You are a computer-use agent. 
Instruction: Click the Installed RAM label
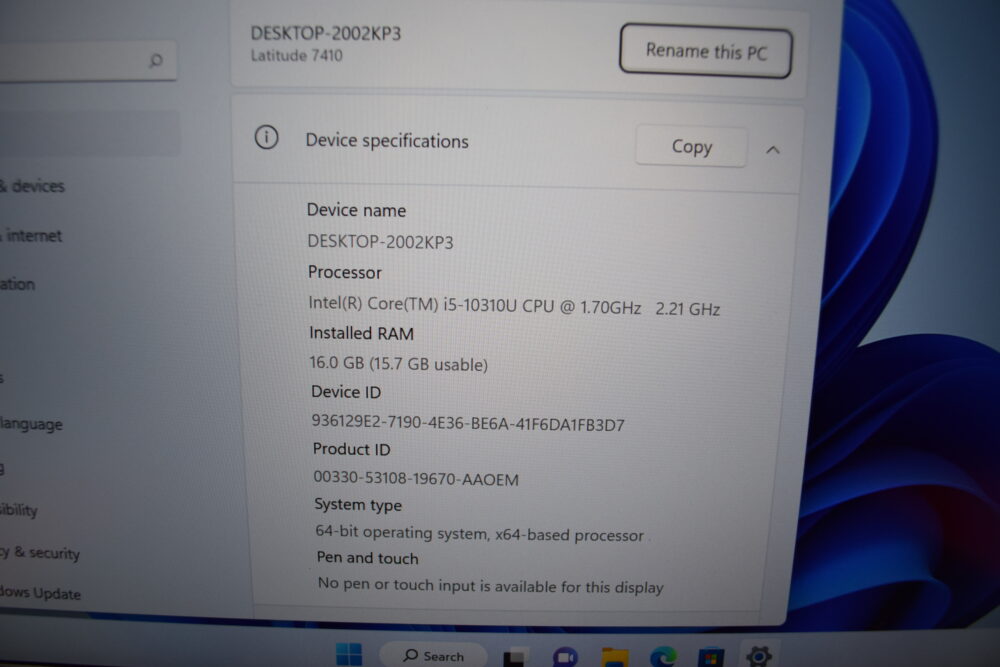coord(362,334)
